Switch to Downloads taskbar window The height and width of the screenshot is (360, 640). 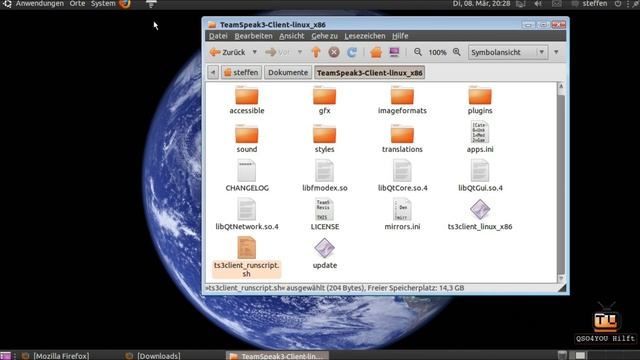[153, 356]
